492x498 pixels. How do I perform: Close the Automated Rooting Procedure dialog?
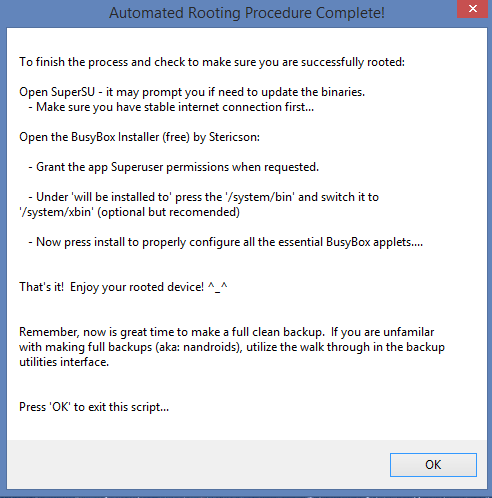pyautogui.click(x=472, y=9)
